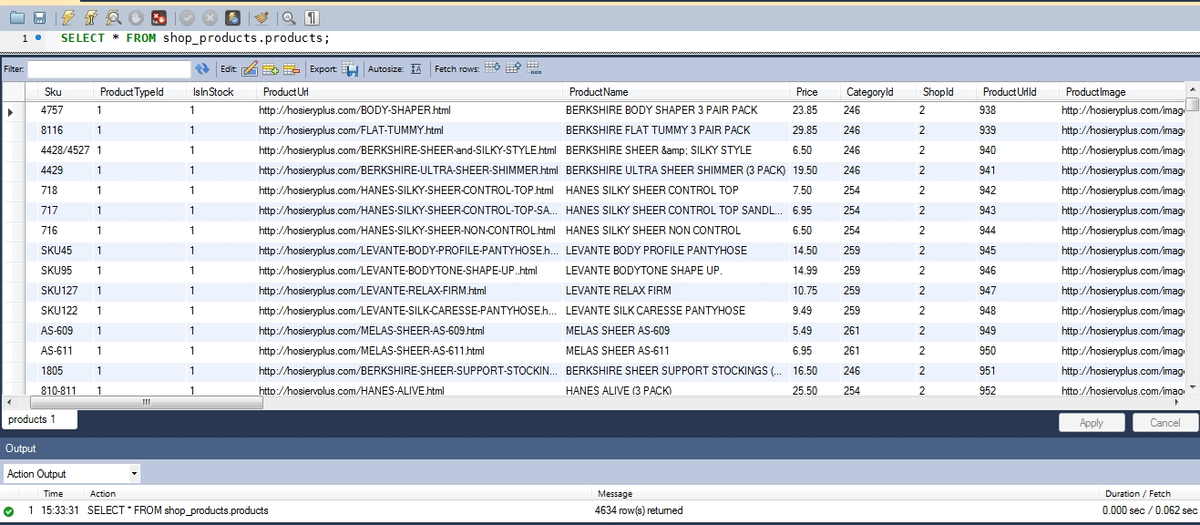
Task: Click third Fetch rows grid icon
Action: point(534,68)
